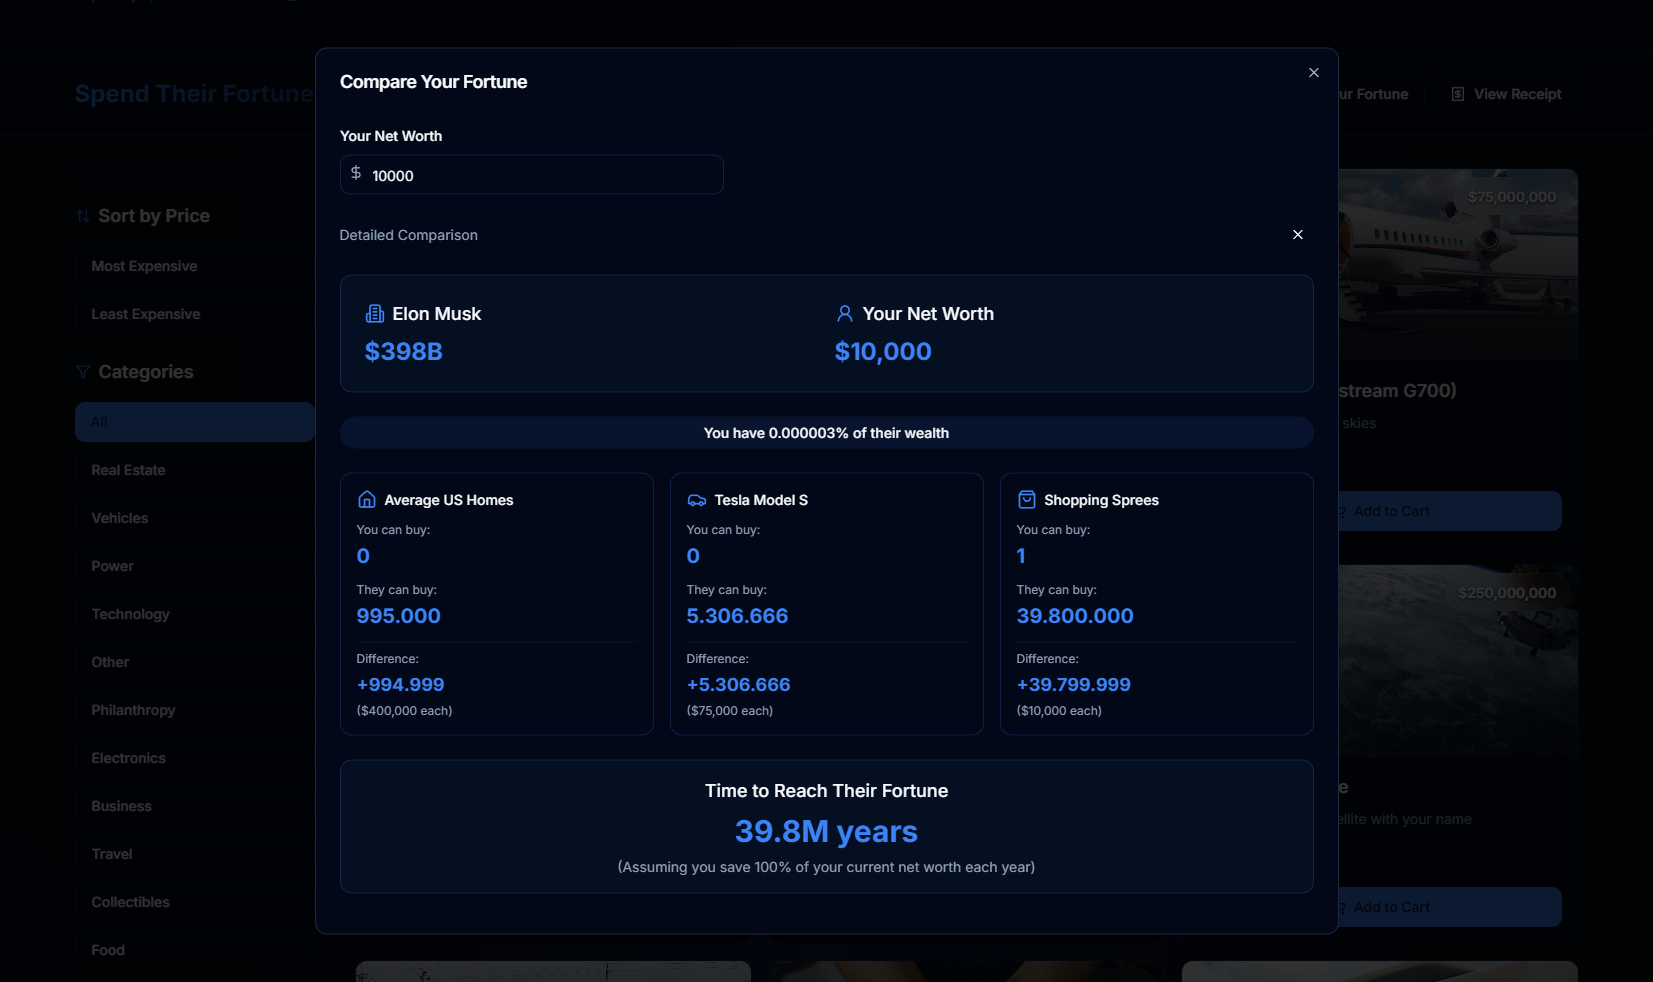Image resolution: width=1653 pixels, height=982 pixels.
Task: Select the home icon on Average US Homes card
Action: [366, 499]
